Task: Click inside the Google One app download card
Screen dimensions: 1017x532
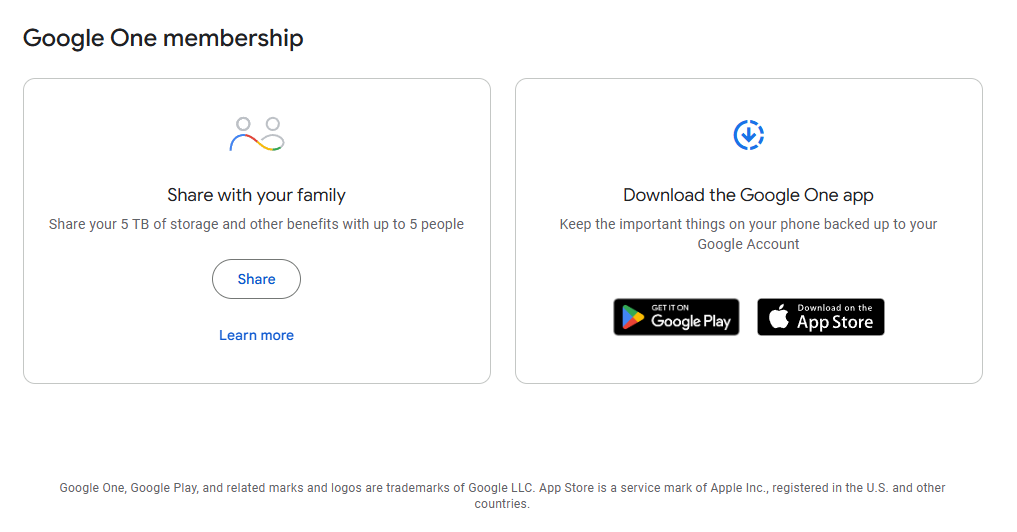Action: [x=748, y=231]
